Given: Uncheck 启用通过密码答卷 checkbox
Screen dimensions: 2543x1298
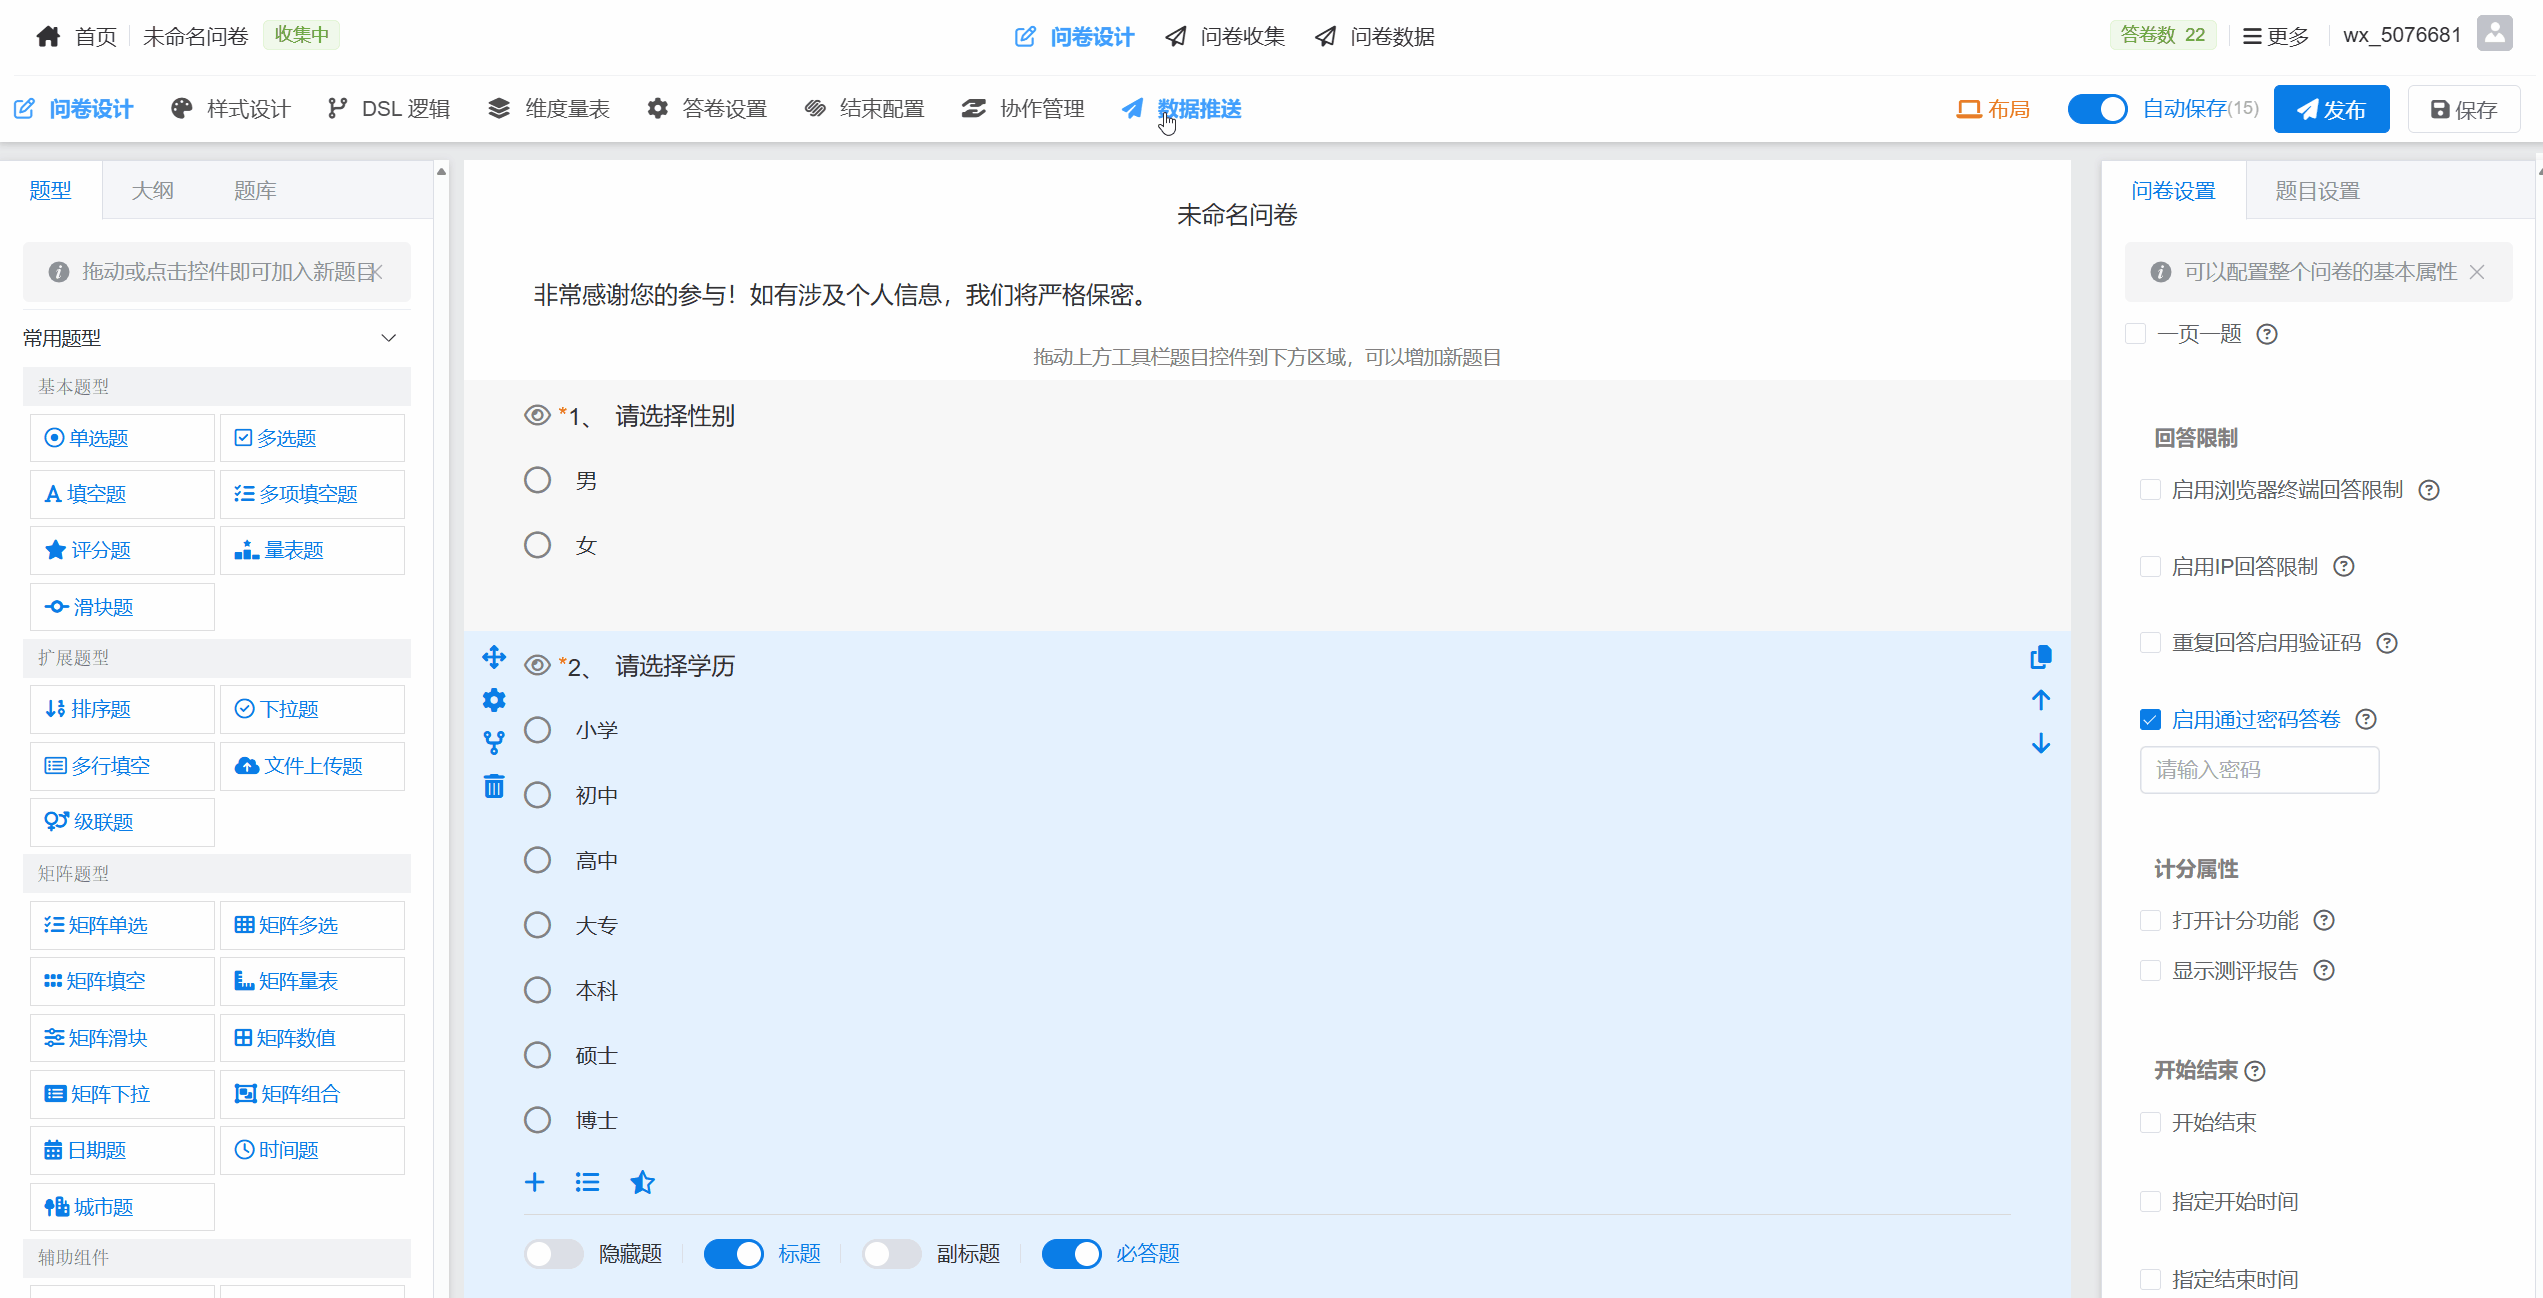Looking at the screenshot, I should click(2151, 720).
